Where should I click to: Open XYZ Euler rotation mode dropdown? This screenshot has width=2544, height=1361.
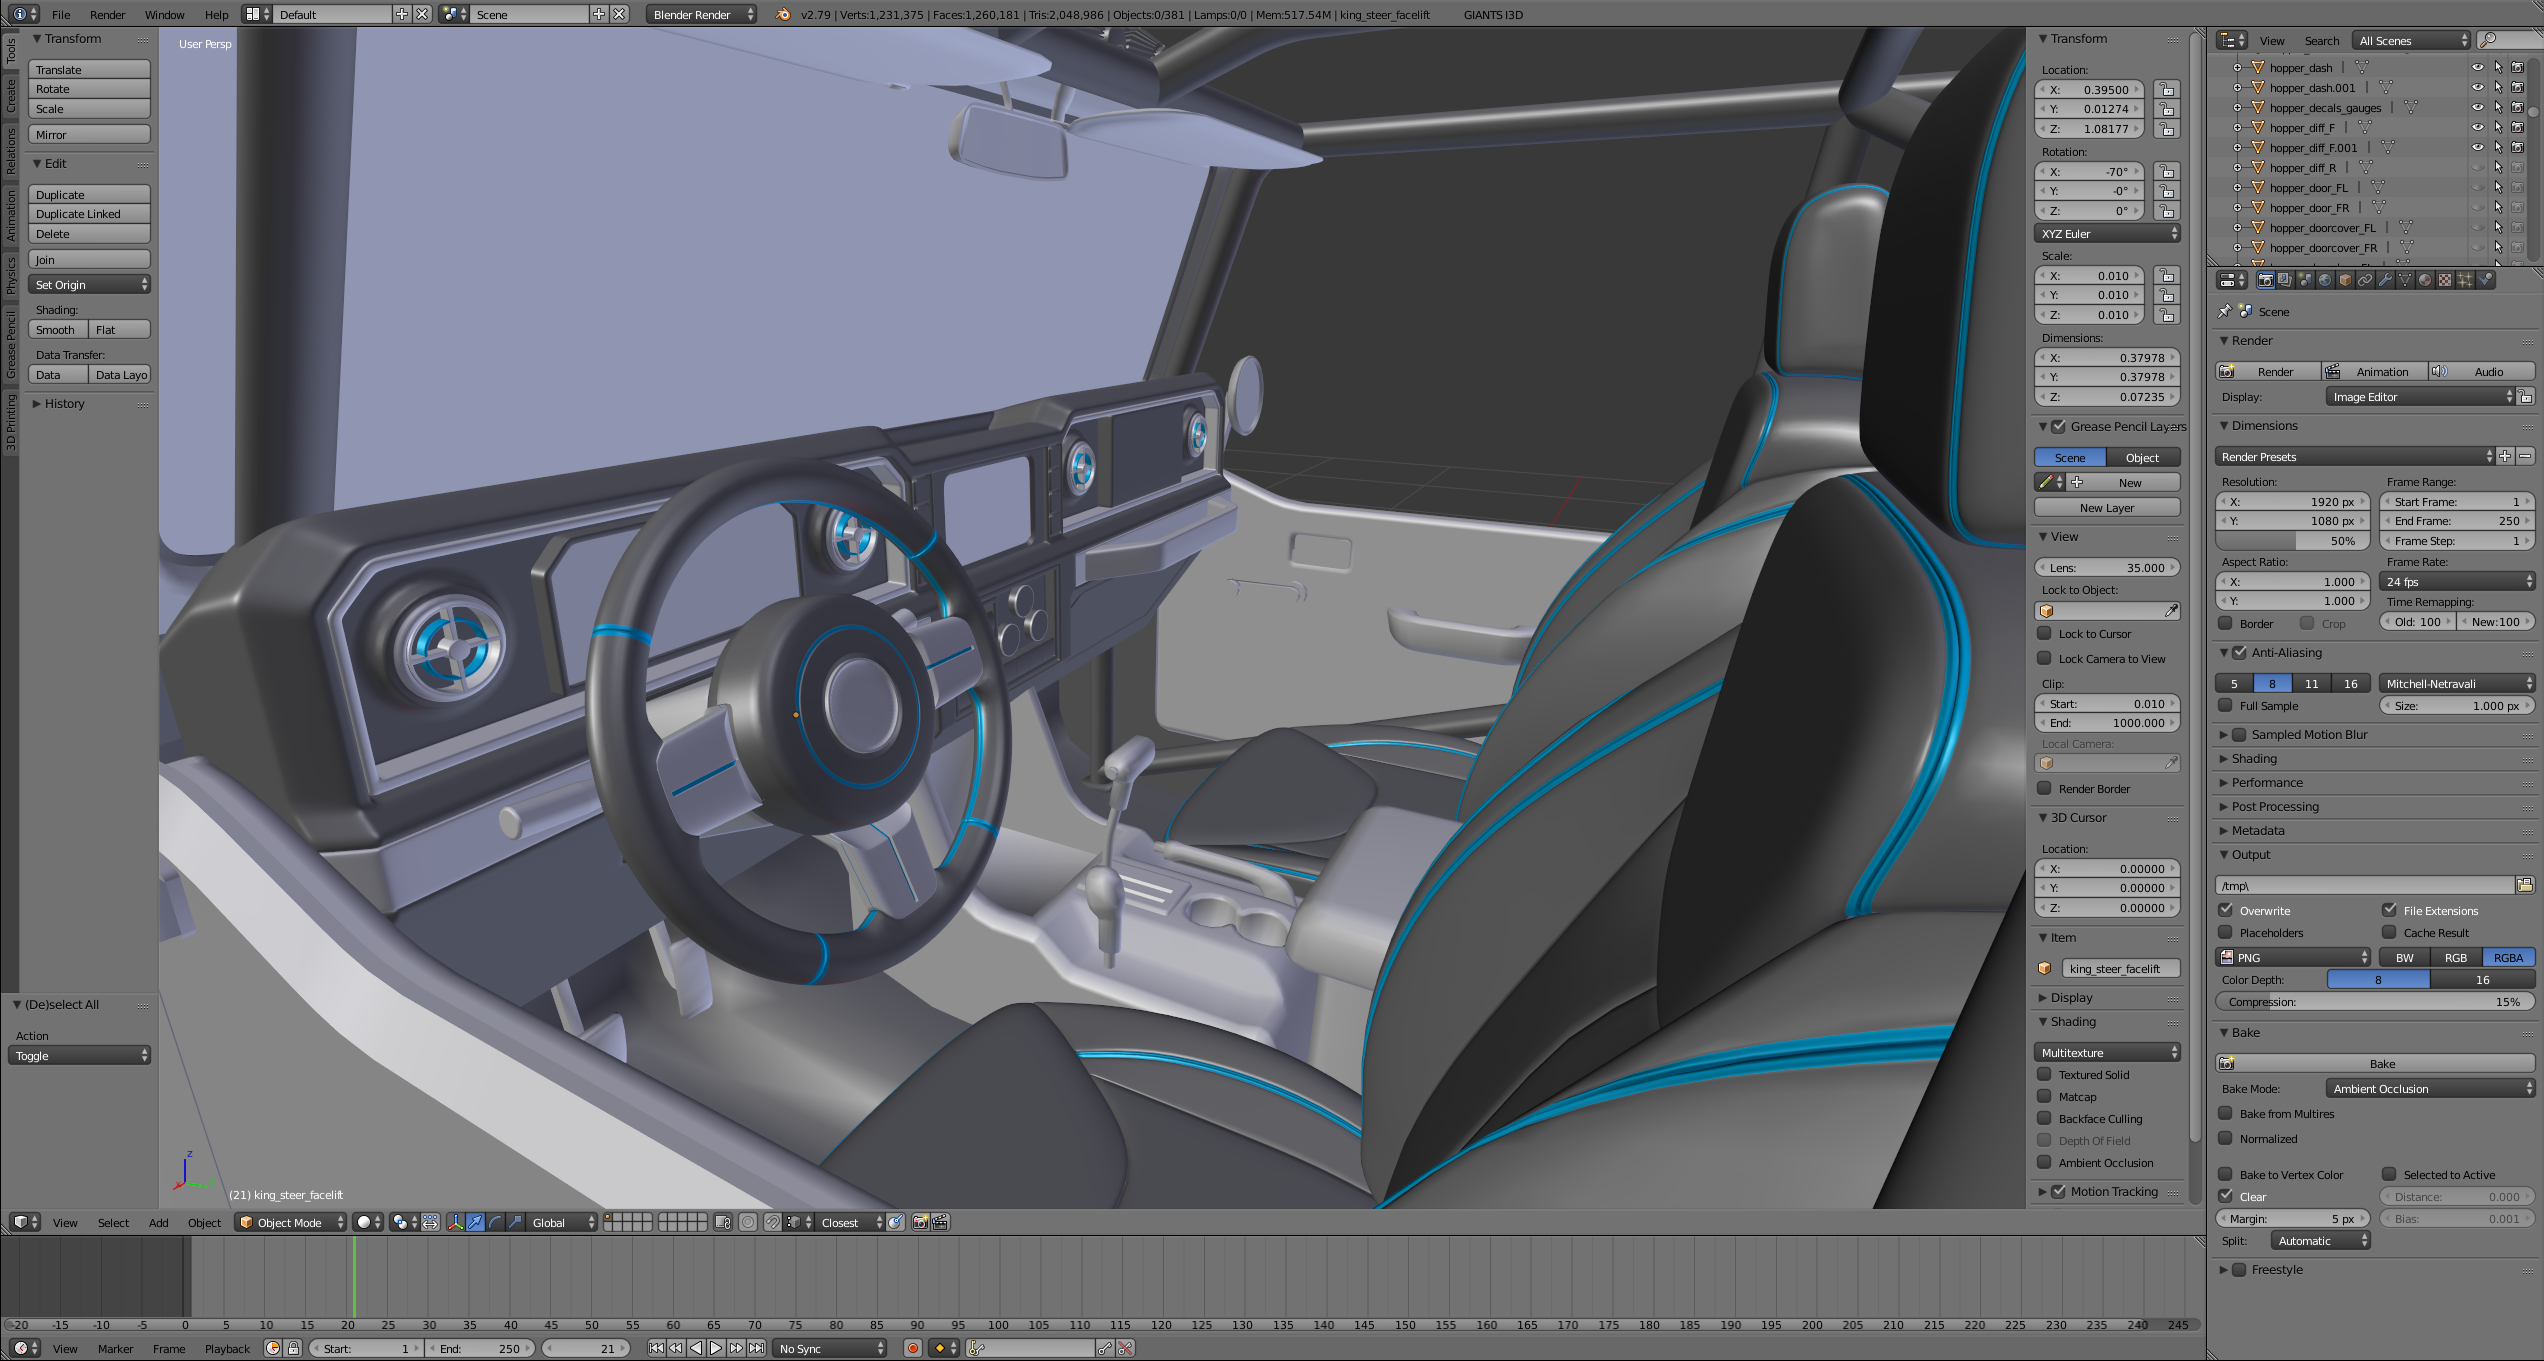[2107, 233]
